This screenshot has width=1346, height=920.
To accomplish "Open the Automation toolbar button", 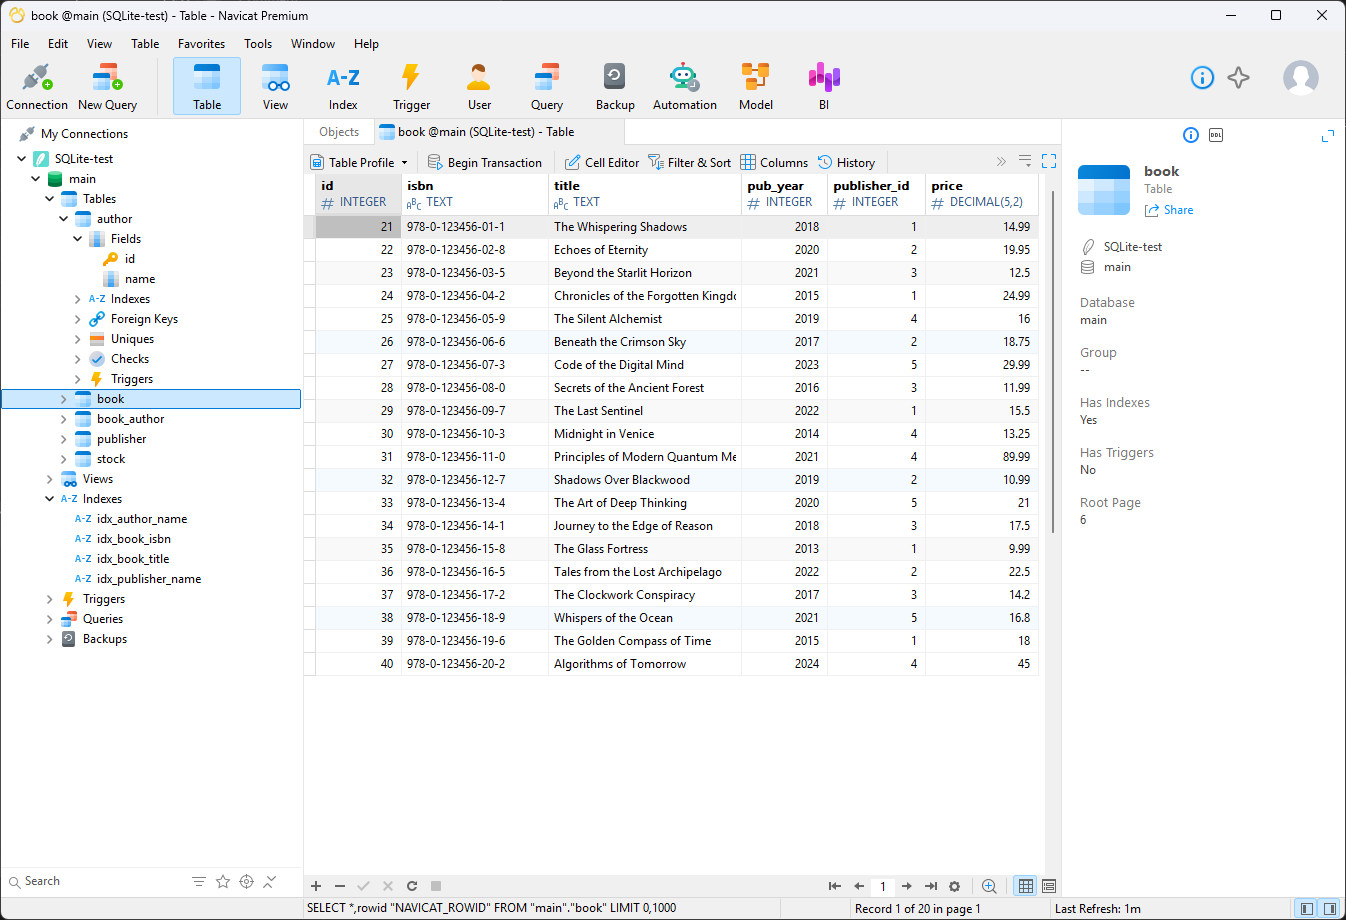I will [684, 86].
